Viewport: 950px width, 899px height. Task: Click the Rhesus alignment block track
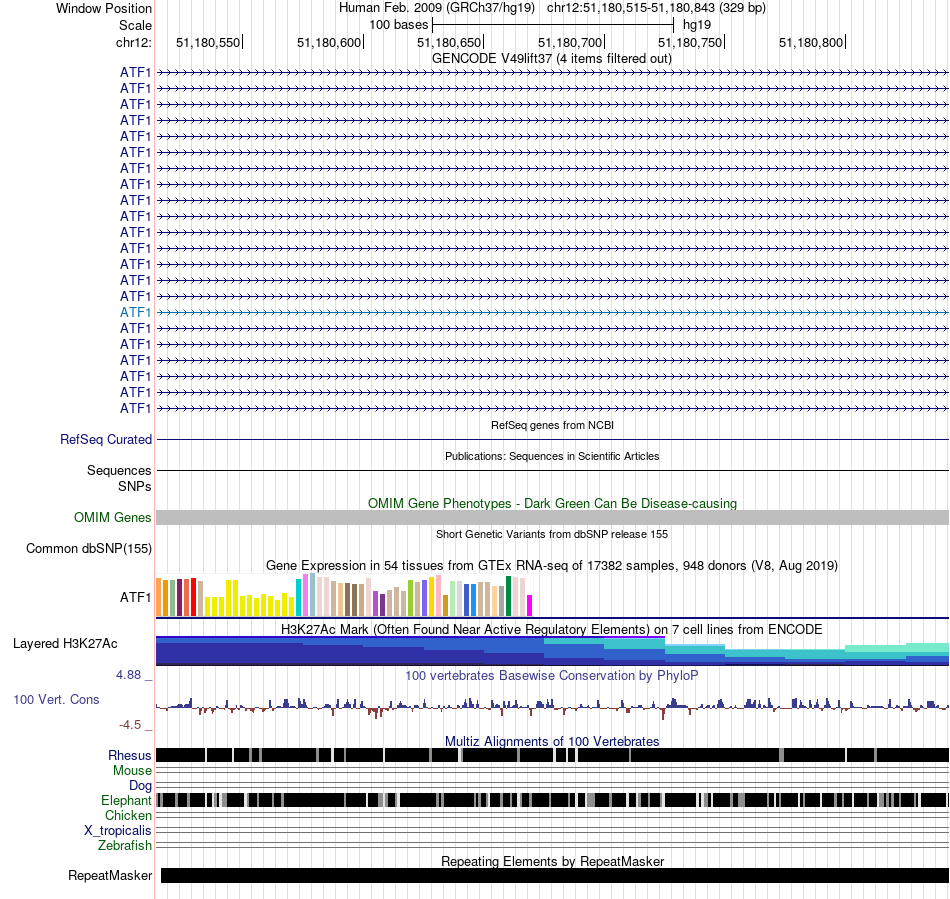point(553,755)
